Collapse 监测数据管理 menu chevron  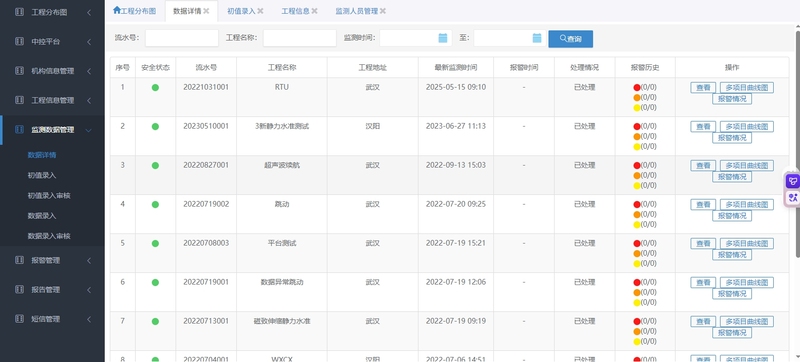pos(89,130)
